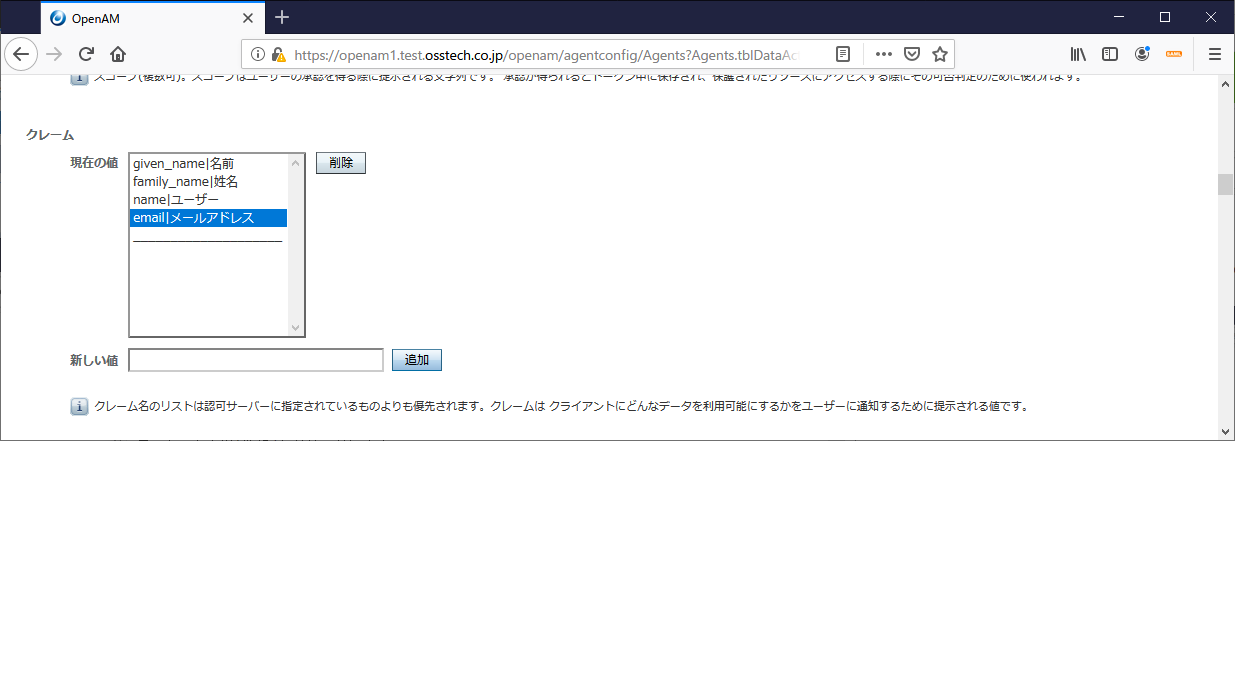Click the page information icon in address bar
This screenshot has width=1235, height=691.
point(258,54)
